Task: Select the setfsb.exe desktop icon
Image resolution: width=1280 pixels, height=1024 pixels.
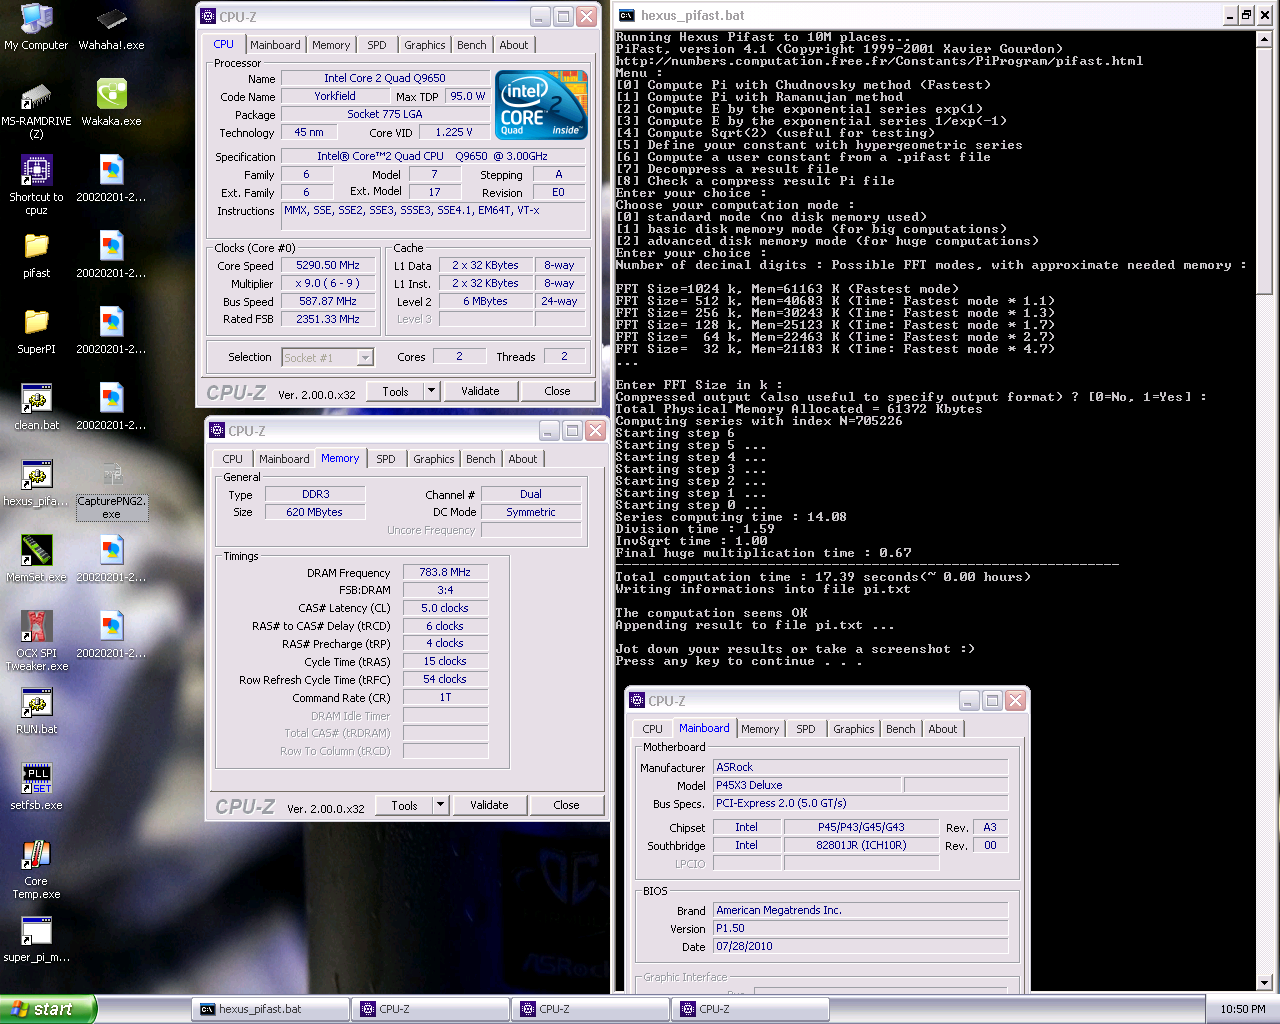Action: tap(36, 787)
